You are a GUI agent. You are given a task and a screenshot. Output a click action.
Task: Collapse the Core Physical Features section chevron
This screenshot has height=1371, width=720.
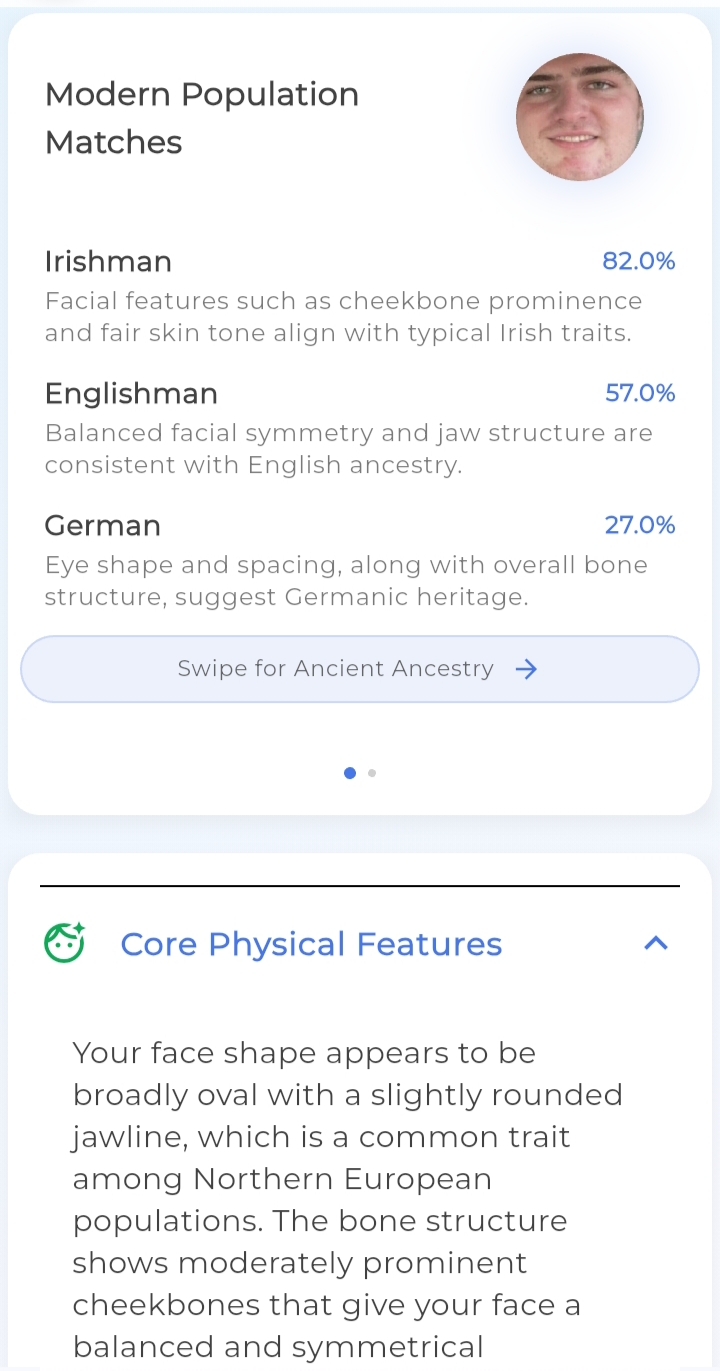655,943
